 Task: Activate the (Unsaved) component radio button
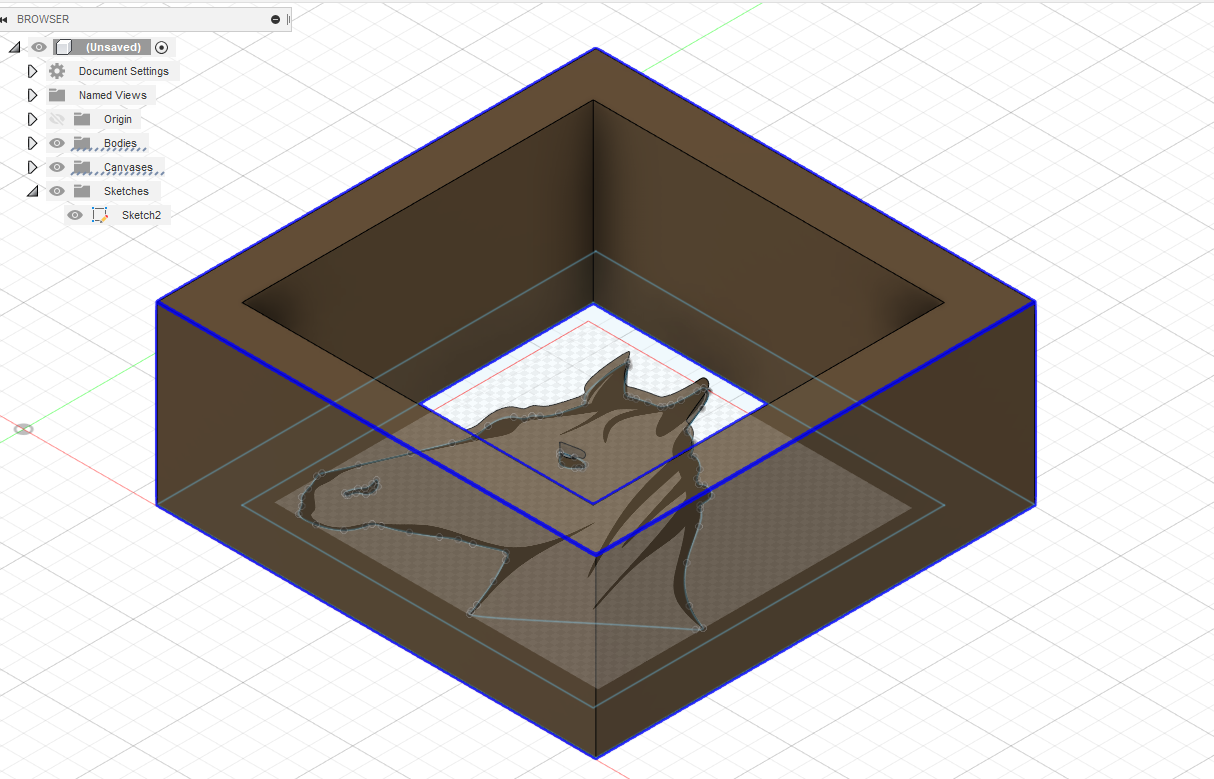click(162, 47)
